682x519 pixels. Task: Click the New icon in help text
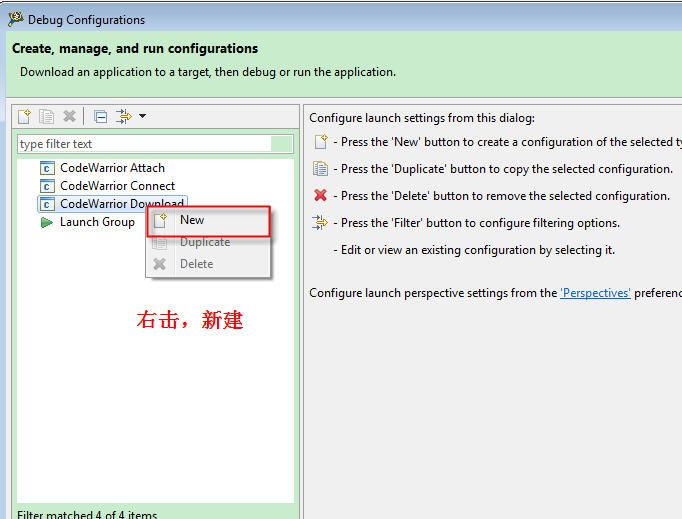coord(321,141)
